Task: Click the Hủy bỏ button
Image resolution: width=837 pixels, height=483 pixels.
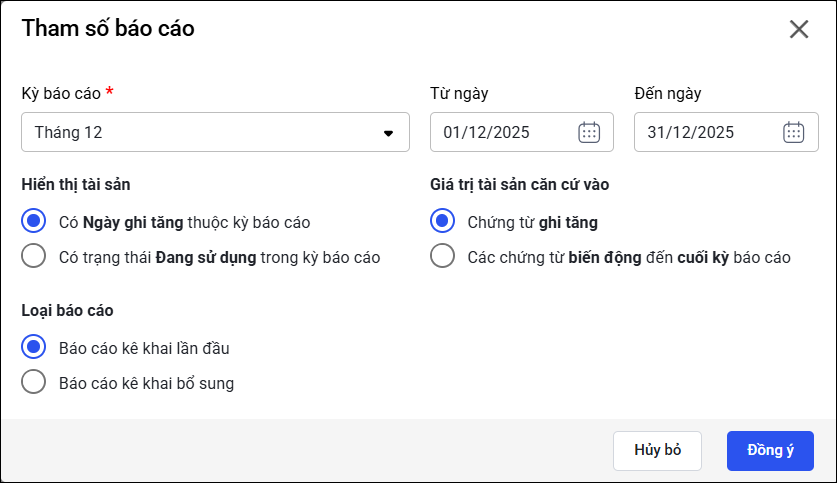Action: (x=657, y=450)
